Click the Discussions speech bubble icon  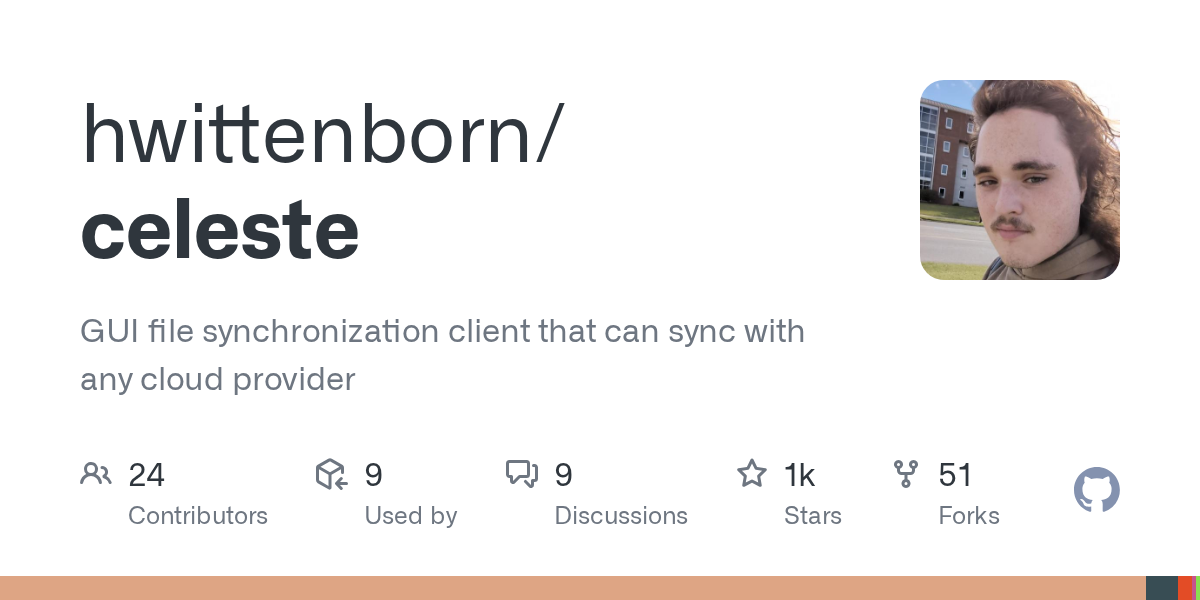click(522, 474)
